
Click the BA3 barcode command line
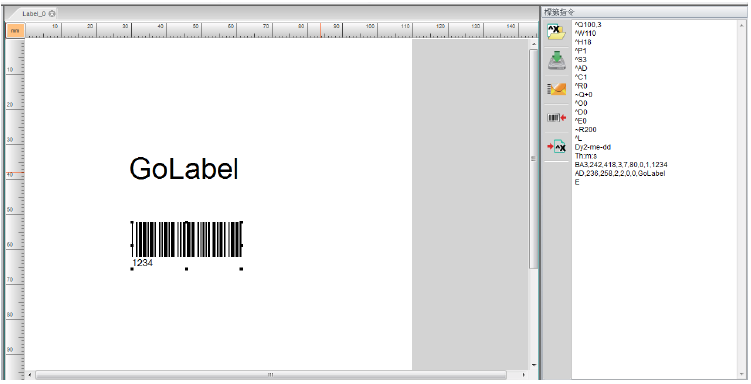[x=621, y=164]
